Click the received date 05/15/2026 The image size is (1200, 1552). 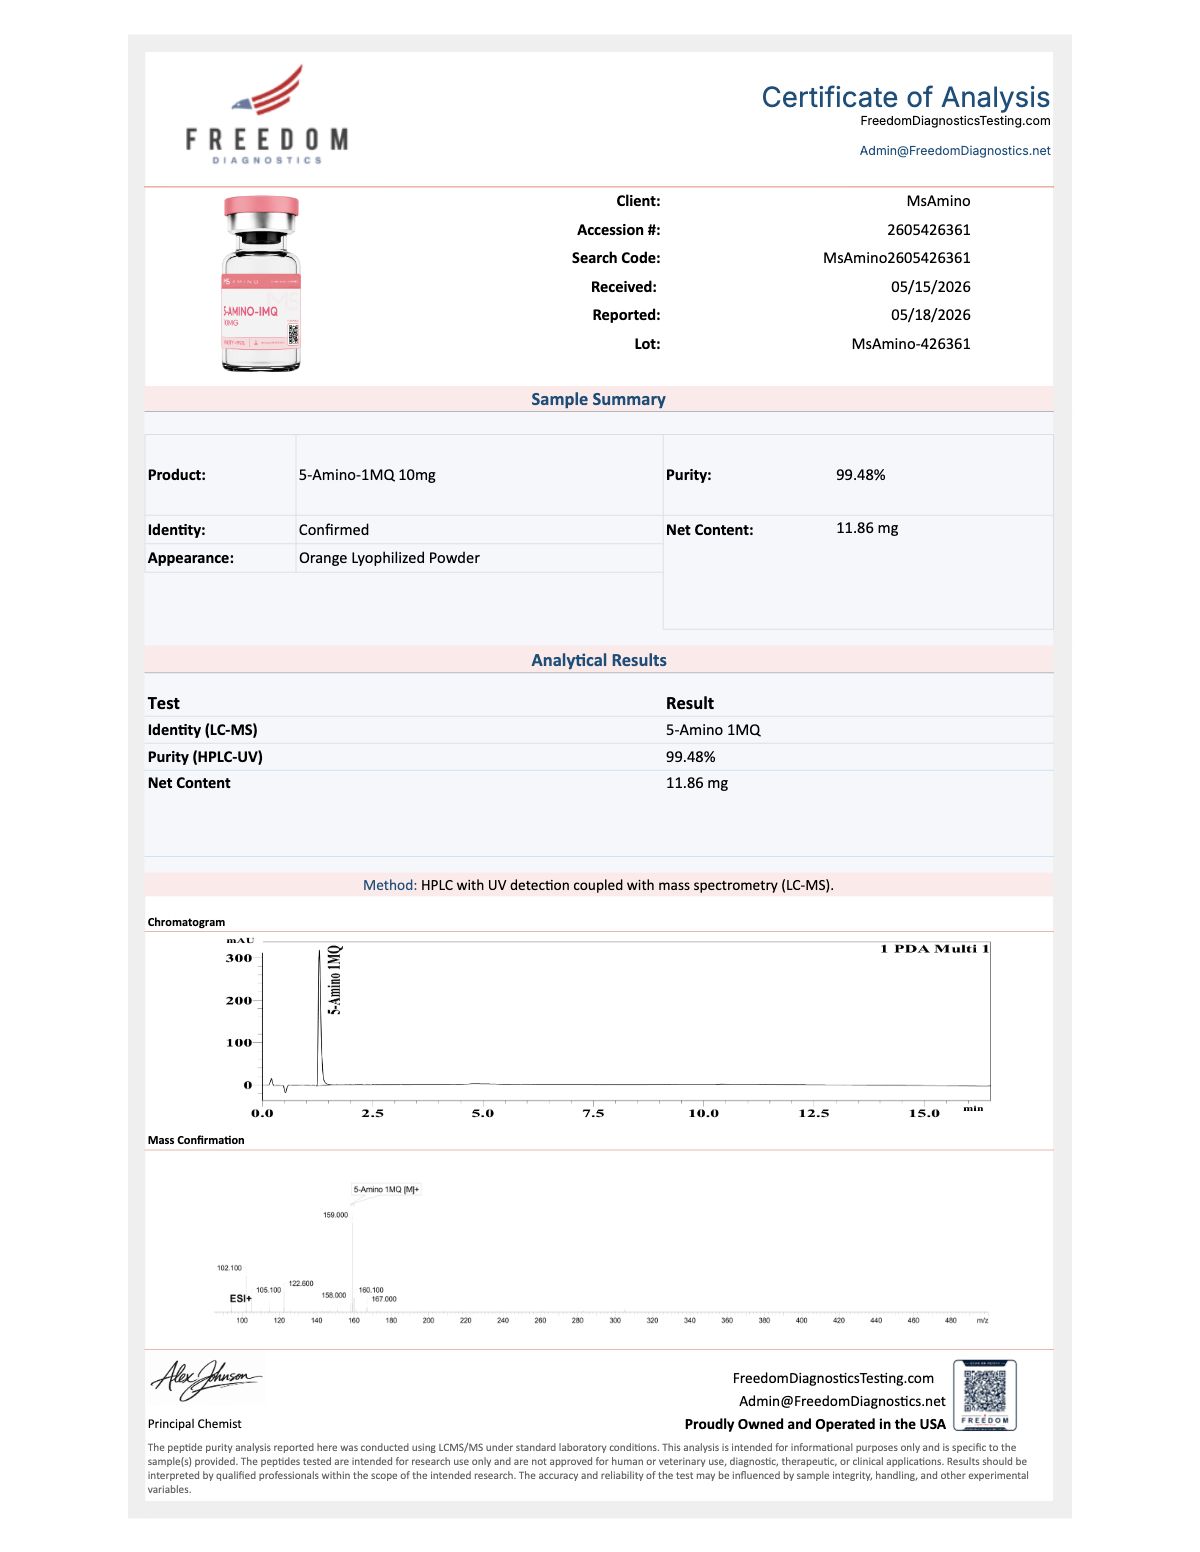(x=931, y=287)
